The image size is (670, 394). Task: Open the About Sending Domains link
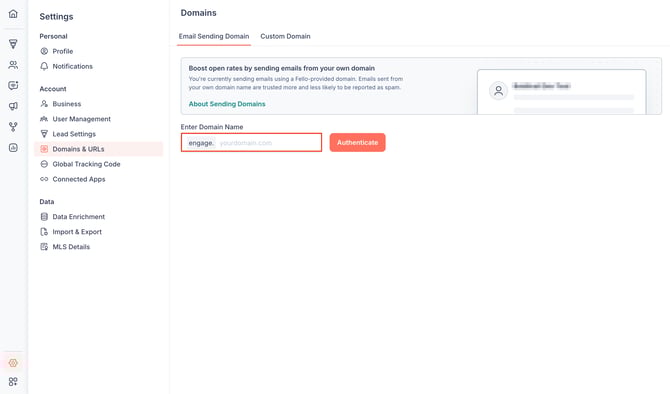click(227, 104)
